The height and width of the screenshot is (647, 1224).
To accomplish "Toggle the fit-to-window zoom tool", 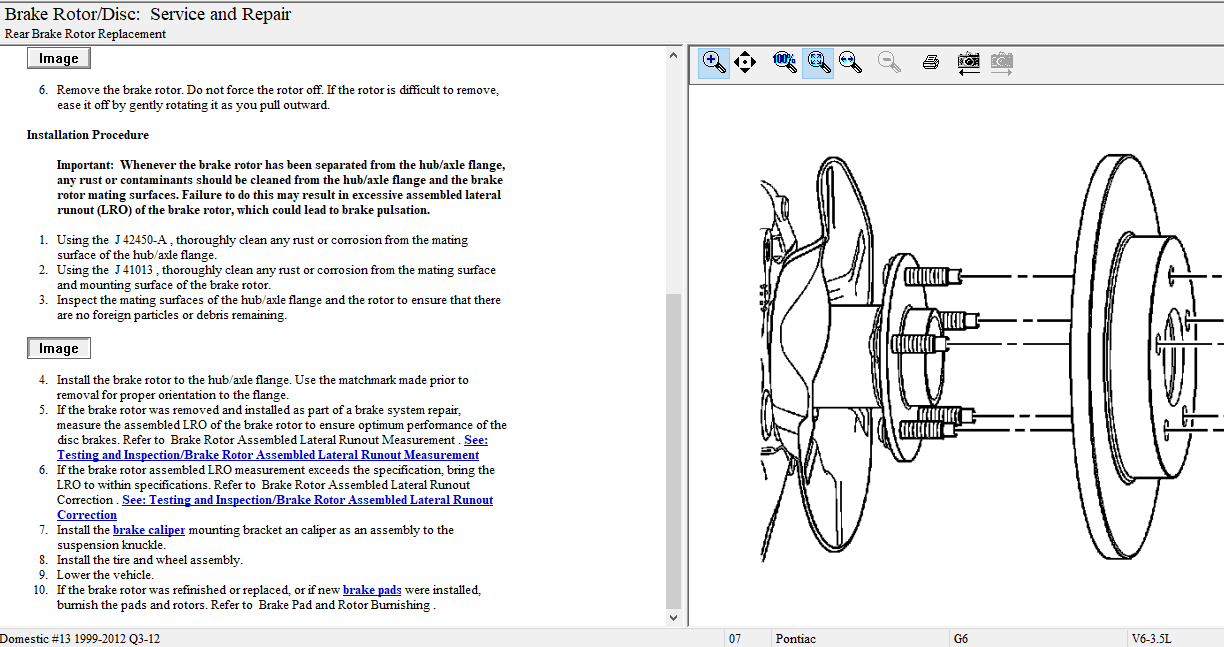I will tap(818, 63).
